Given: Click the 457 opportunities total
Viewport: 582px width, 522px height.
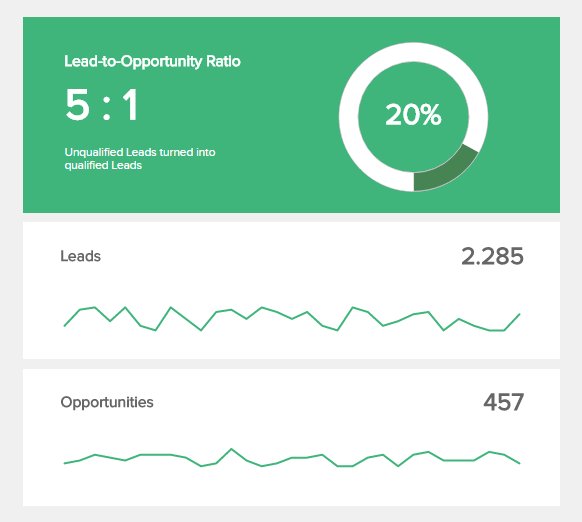Looking at the screenshot, I should pyautogui.click(x=503, y=402).
